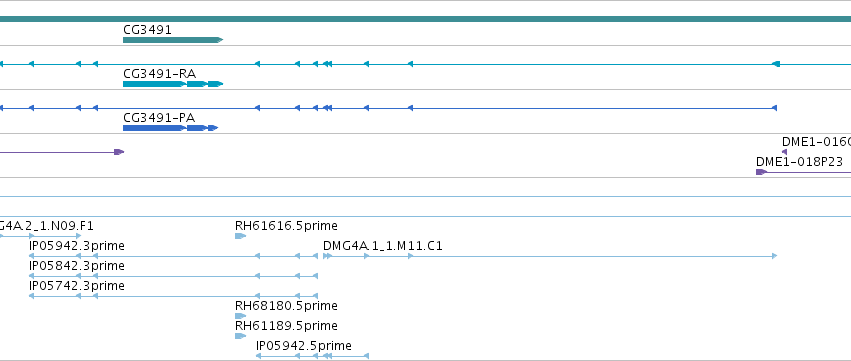Select the CG3491 gene bar
Screen dimensions: 851x361
click(173, 40)
